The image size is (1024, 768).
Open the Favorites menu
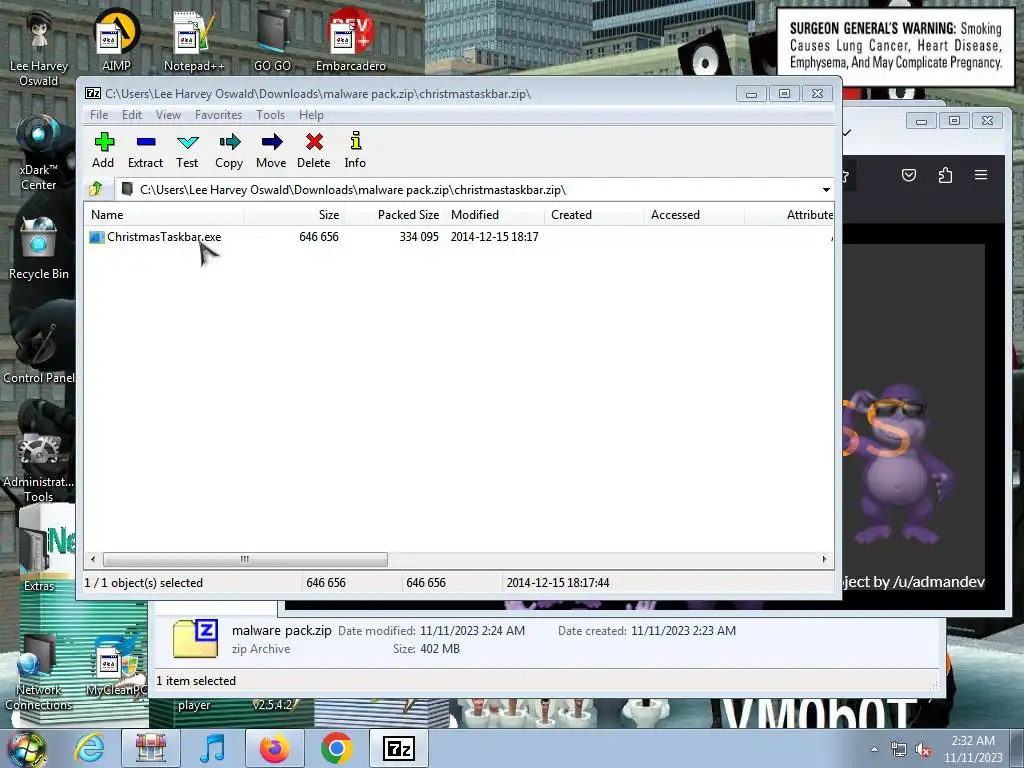coord(219,115)
